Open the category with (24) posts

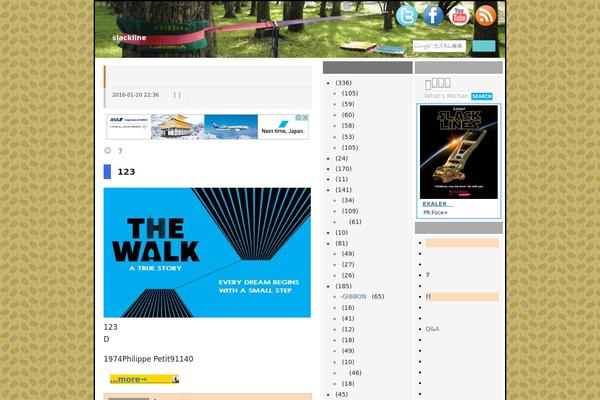coord(341,158)
